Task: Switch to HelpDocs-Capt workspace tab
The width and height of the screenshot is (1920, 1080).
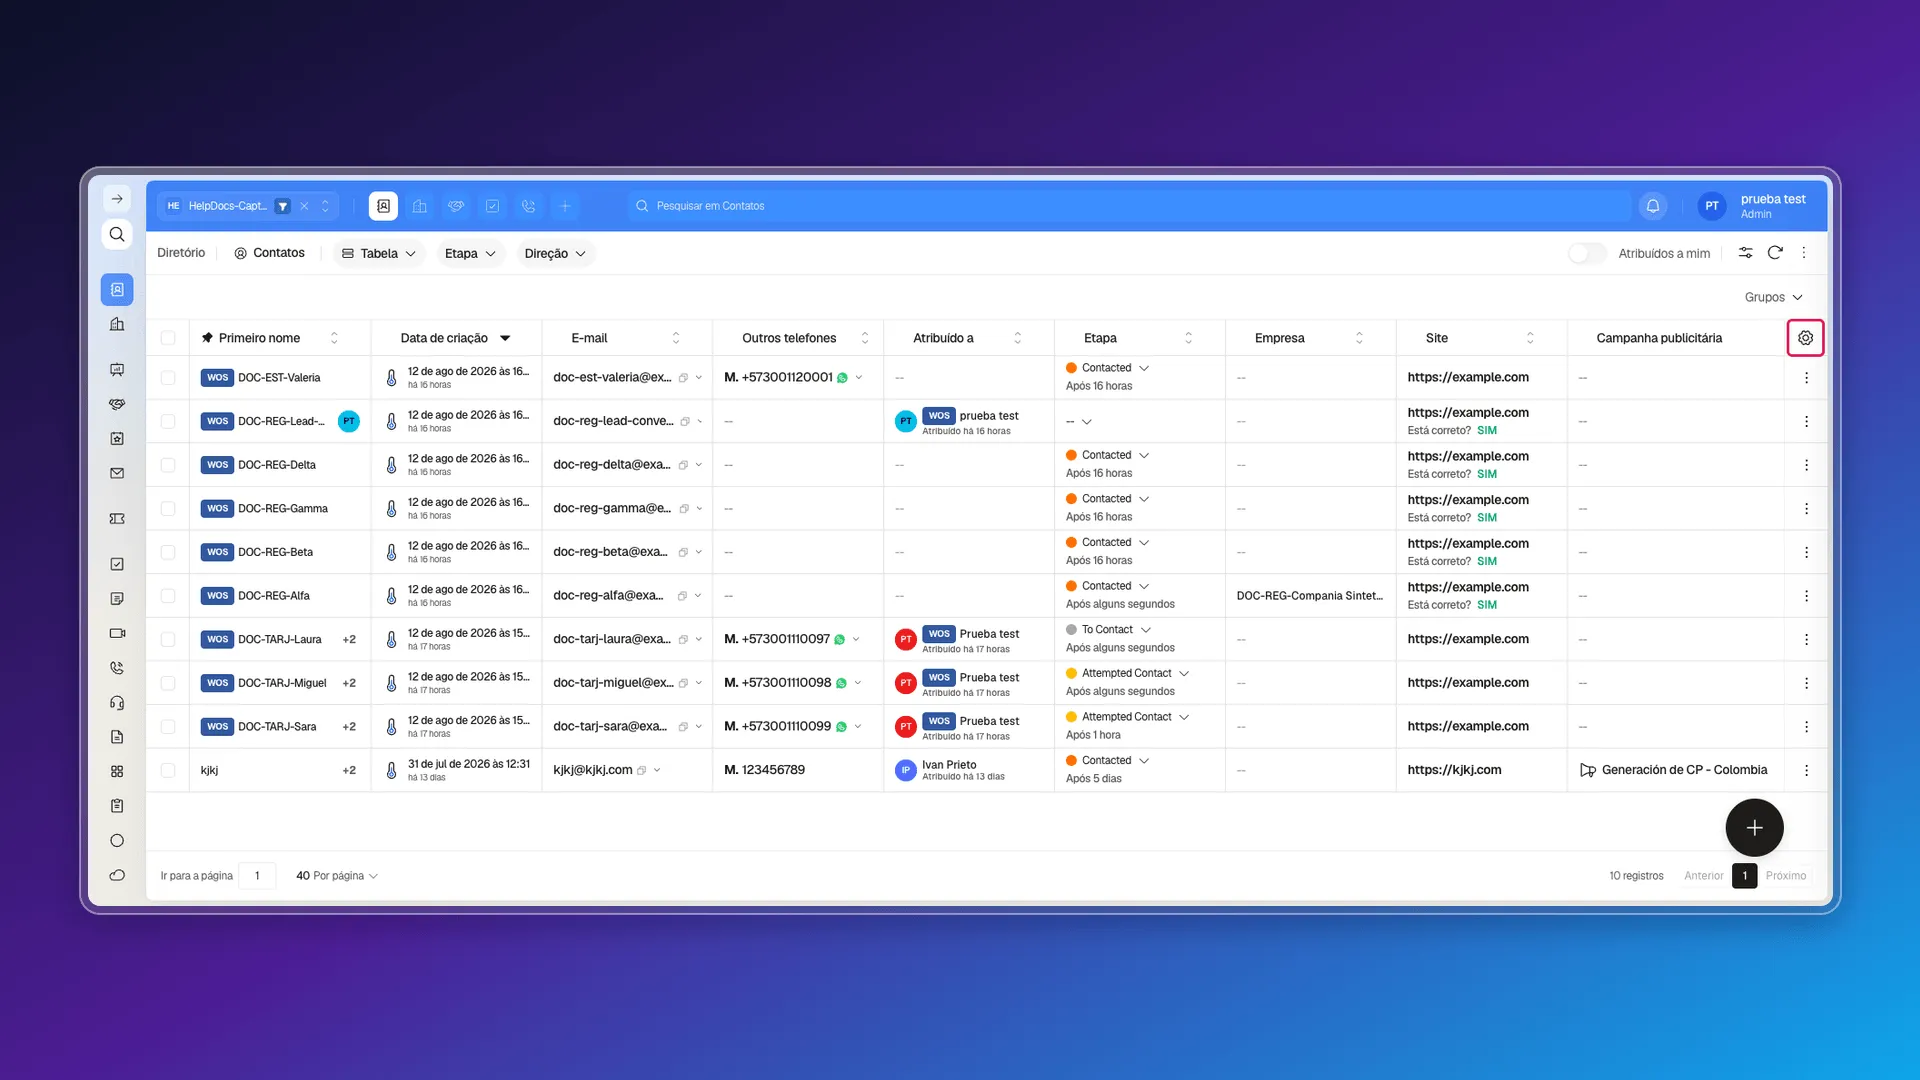Action: (228, 206)
